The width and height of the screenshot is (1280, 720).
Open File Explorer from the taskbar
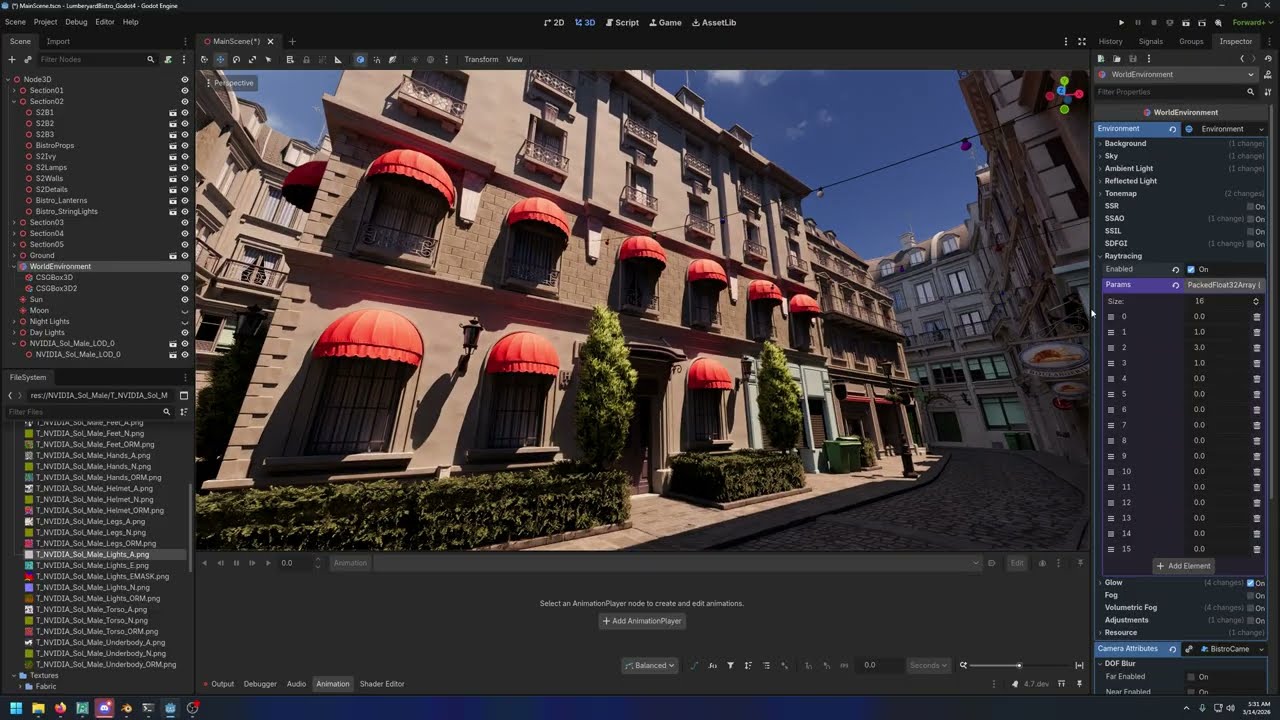pyautogui.click(x=38, y=709)
